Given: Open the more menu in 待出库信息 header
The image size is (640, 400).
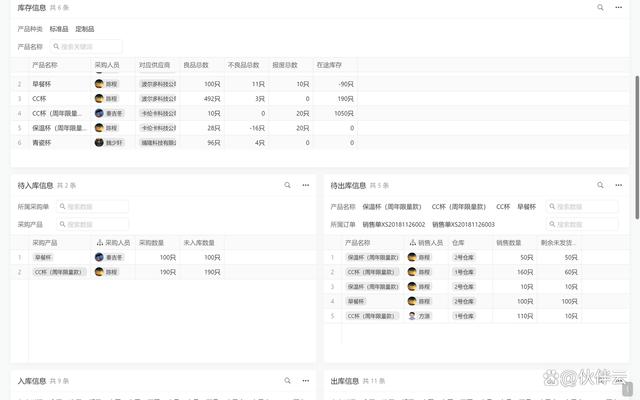Looking at the screenshot, I should [619, 185].
